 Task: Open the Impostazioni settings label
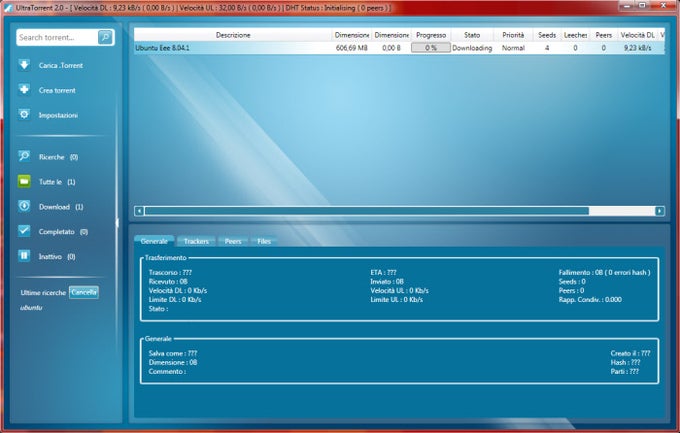click(58, 115)
